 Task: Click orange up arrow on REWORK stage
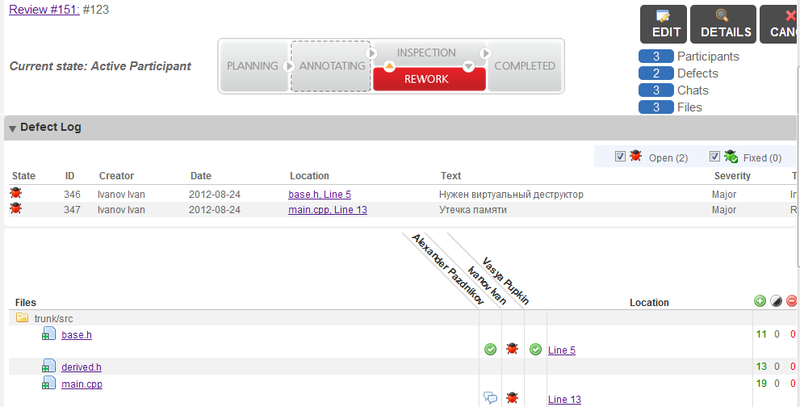click(389, 66)
